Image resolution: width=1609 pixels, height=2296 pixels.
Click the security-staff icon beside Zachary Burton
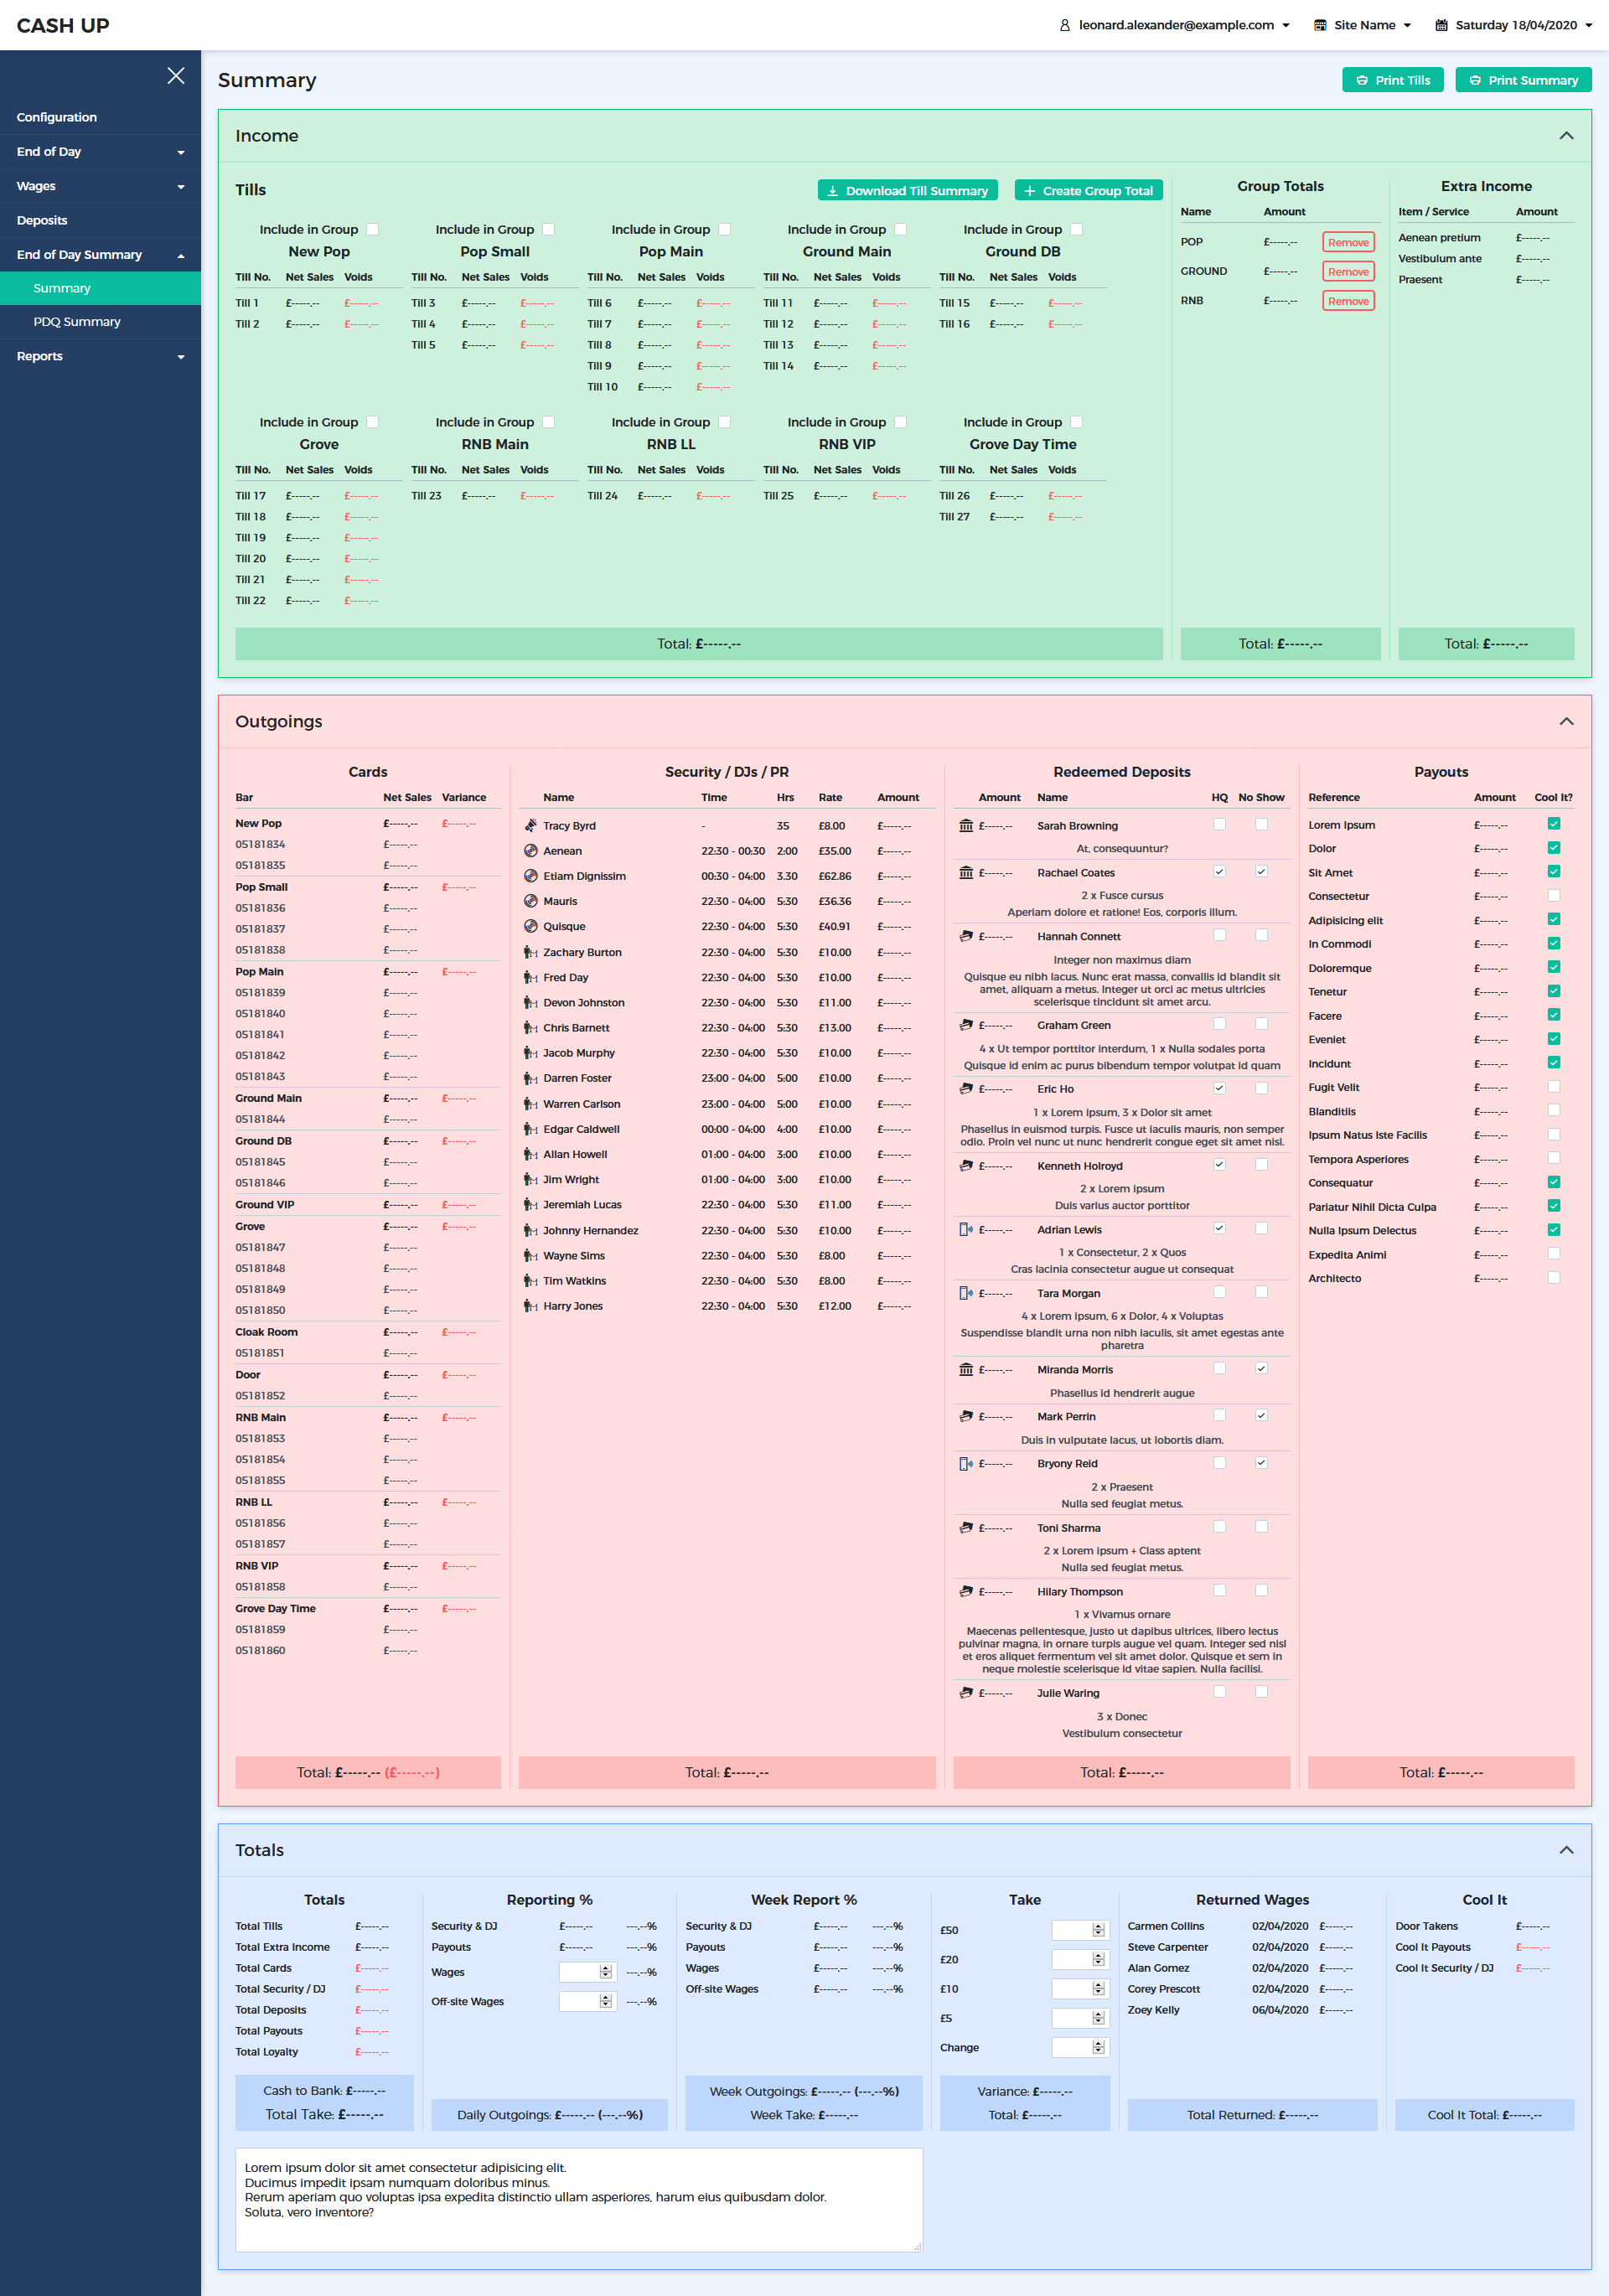click(x=530, y=952)
